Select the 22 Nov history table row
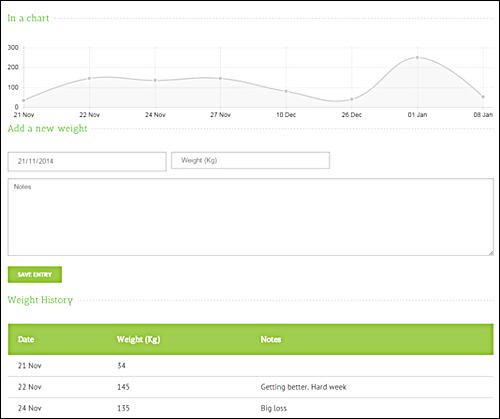Screen dimensions: 500x419 coord(251,387)
